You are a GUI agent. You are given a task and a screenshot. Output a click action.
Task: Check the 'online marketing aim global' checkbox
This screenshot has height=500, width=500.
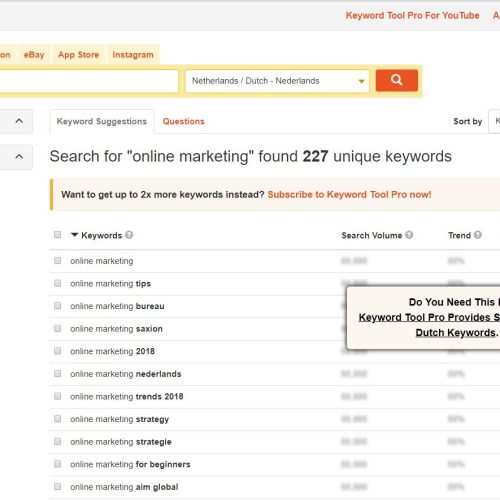click(57, 486)
